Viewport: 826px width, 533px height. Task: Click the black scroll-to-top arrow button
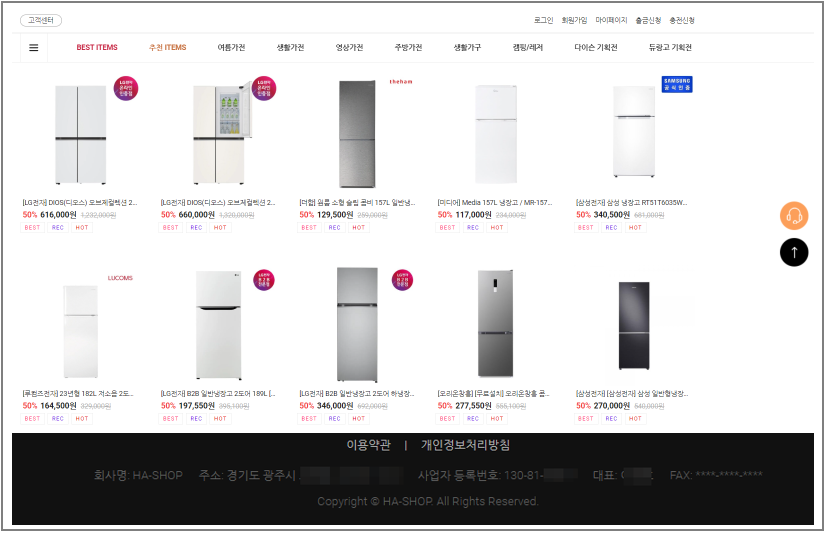pyautogui.click(x=794, y=252)
